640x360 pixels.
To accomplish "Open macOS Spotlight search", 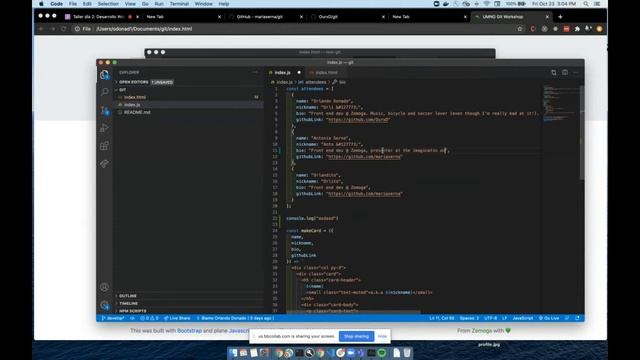I will click(x=586, y=4).
